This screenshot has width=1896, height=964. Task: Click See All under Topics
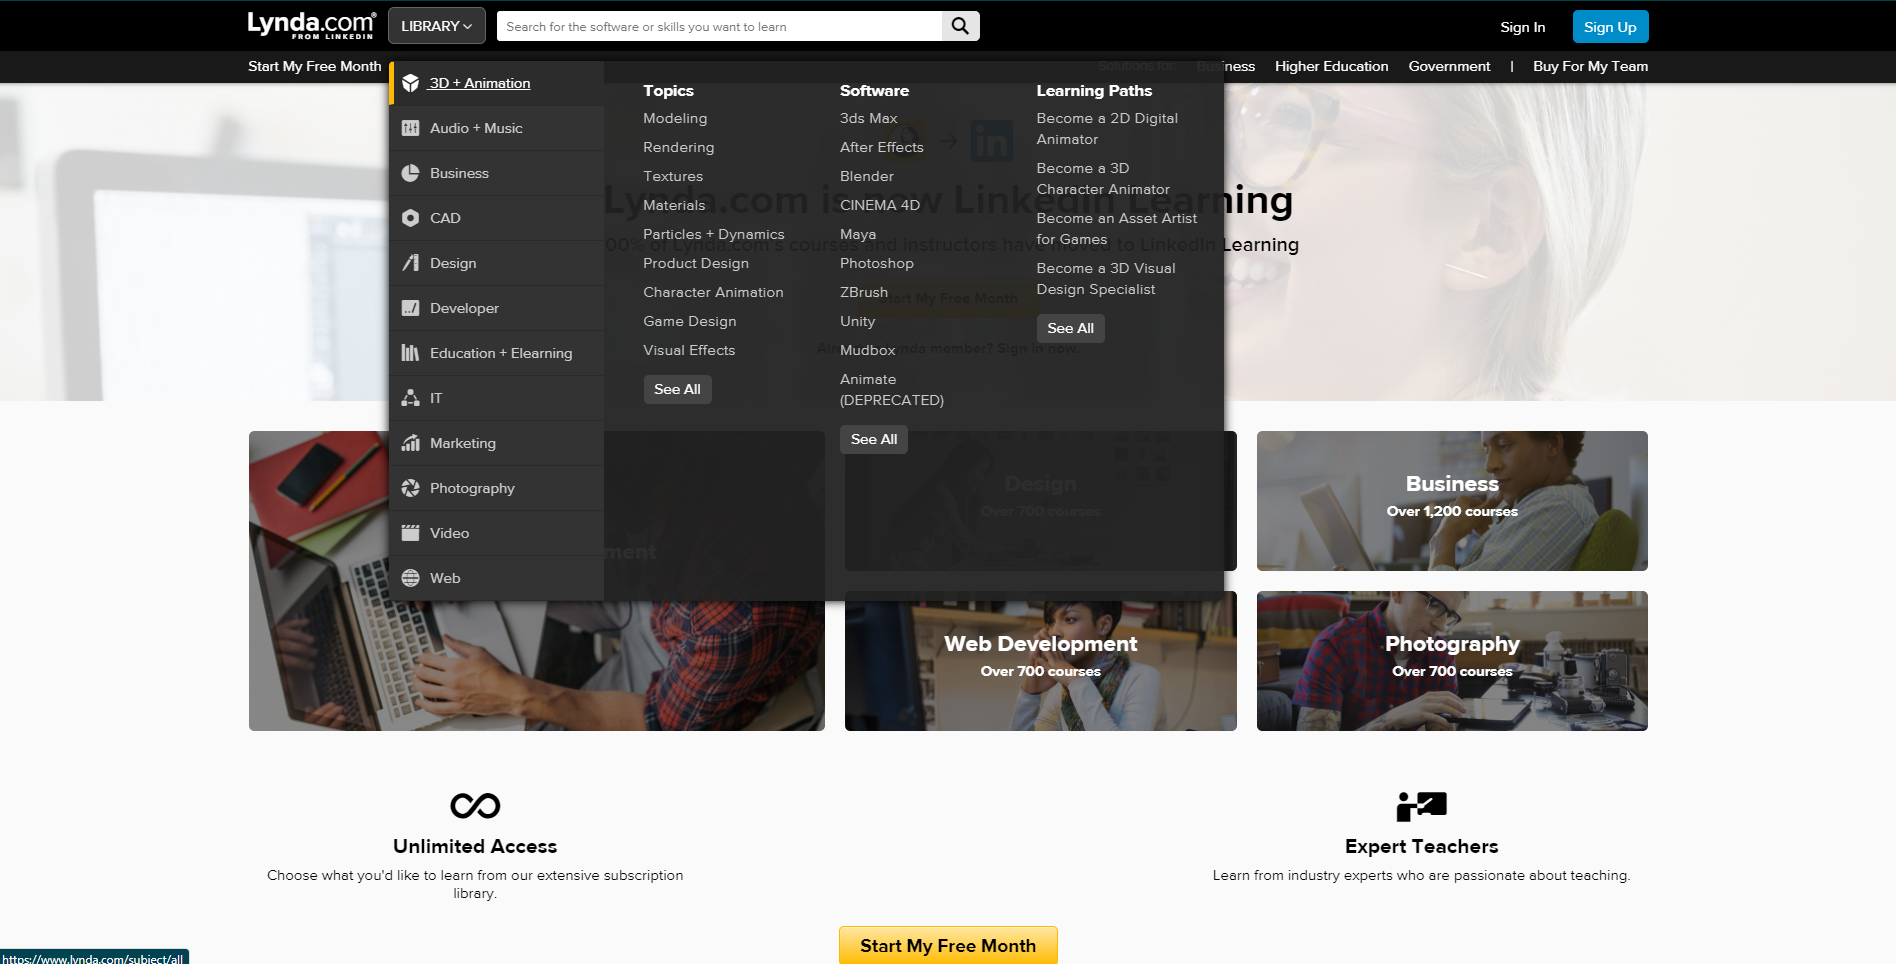[x=677, y=389]
